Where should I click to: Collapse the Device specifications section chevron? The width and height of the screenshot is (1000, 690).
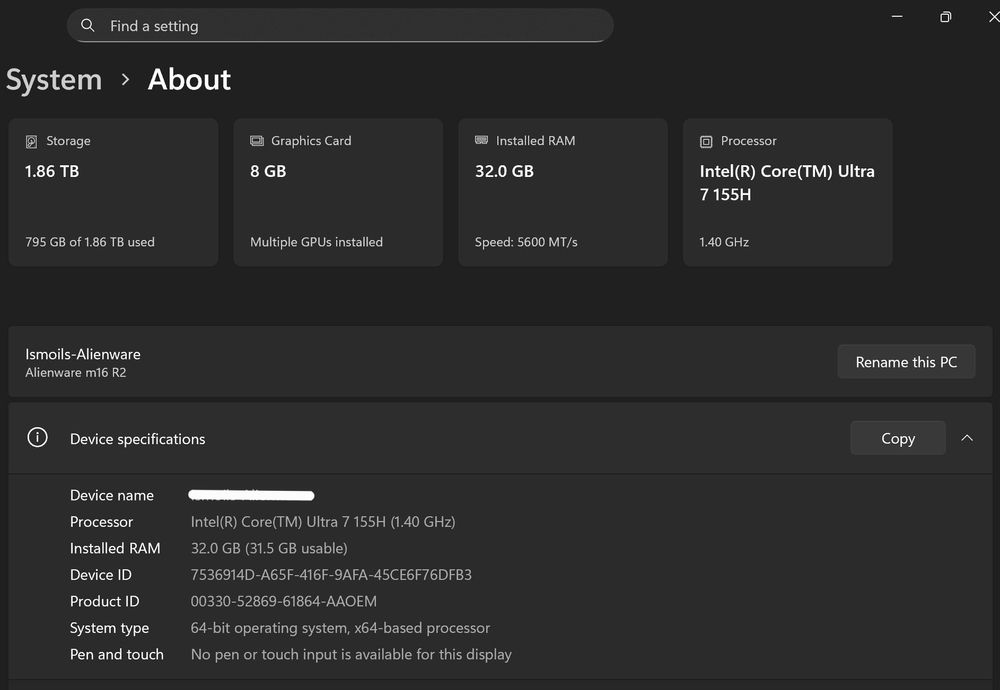pyautogui.click(x=967, y=438)
